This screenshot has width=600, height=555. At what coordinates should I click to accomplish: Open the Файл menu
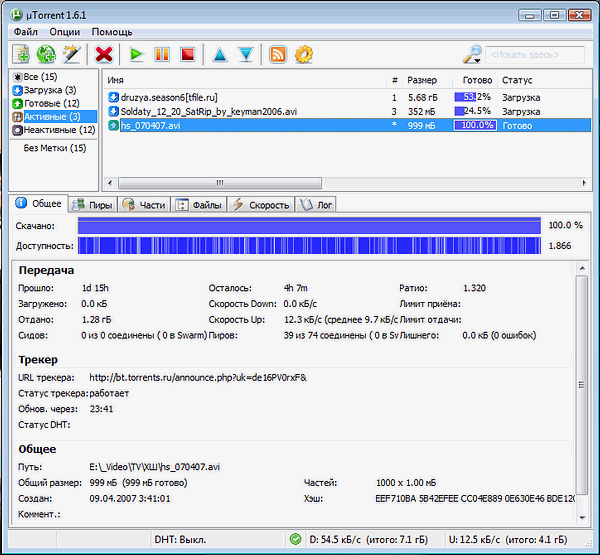pyautogui.click(x=25, y=32)
